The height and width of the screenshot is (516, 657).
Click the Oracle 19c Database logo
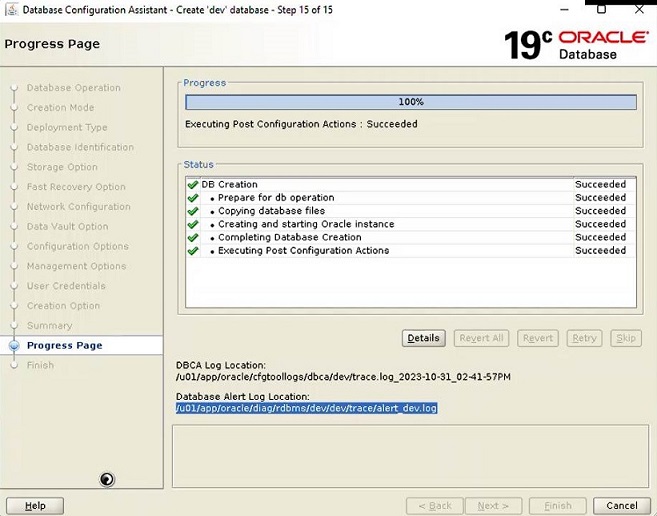coord(576,44)
